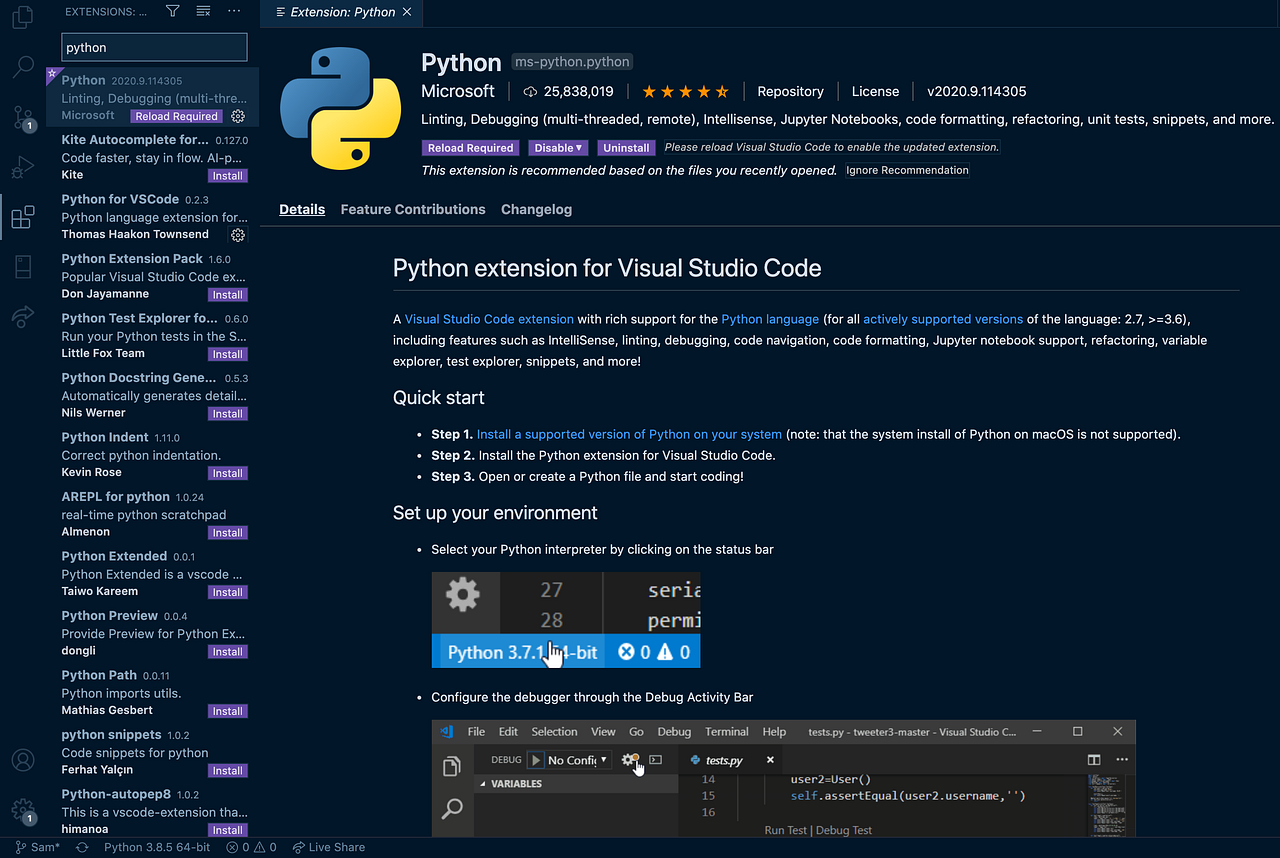1280x858 pixels.
Task: Switch to the Feature Contributions tab
Action: 413,209
